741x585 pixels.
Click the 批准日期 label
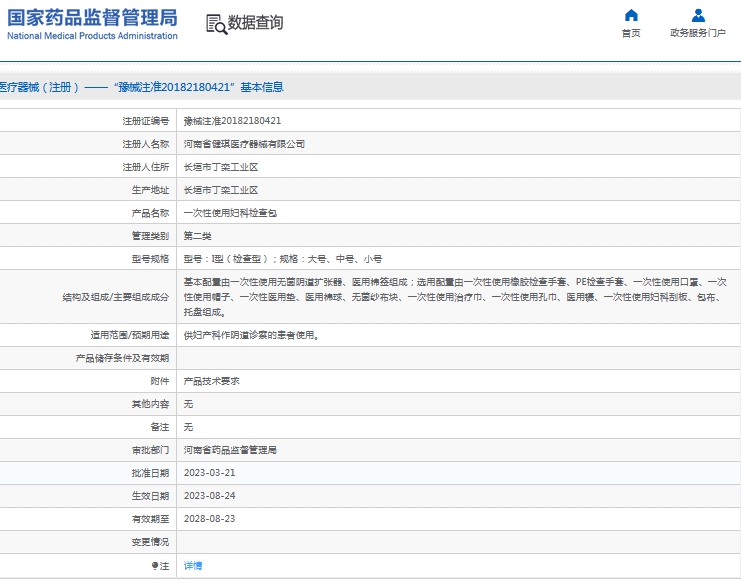point(150,473)
